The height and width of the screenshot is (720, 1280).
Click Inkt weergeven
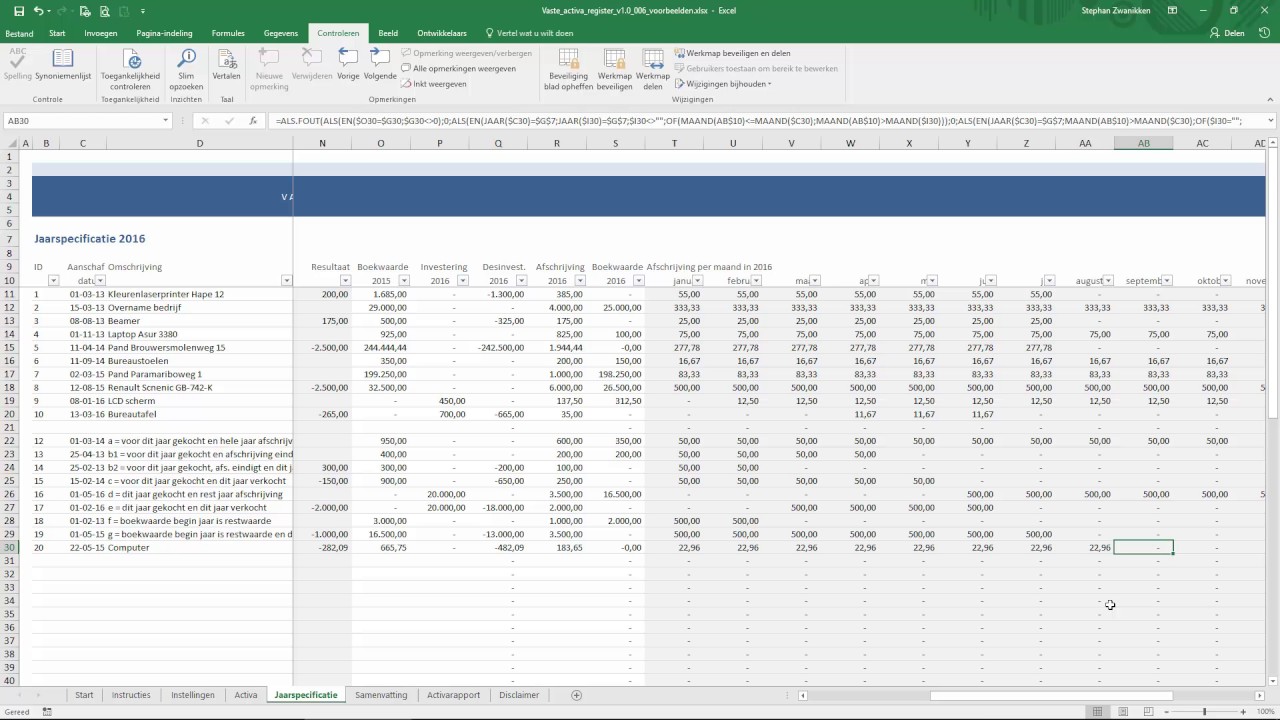click(434, 84)
